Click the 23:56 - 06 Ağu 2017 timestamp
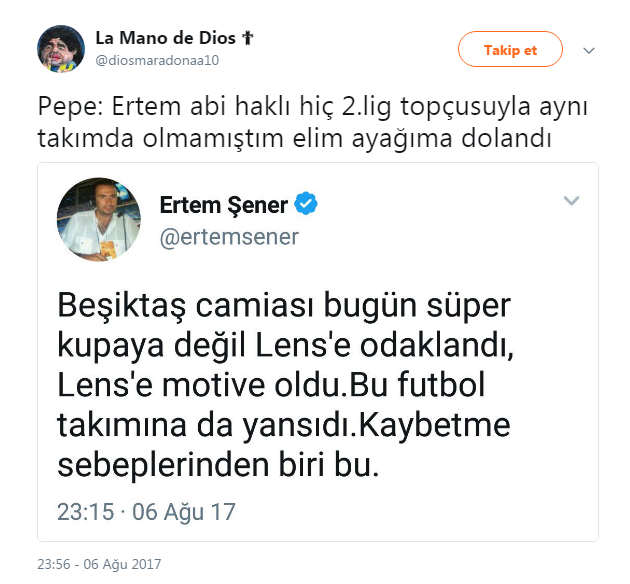Image resolution: width=630 pixels, height=584 pixels. pos(99,564)
